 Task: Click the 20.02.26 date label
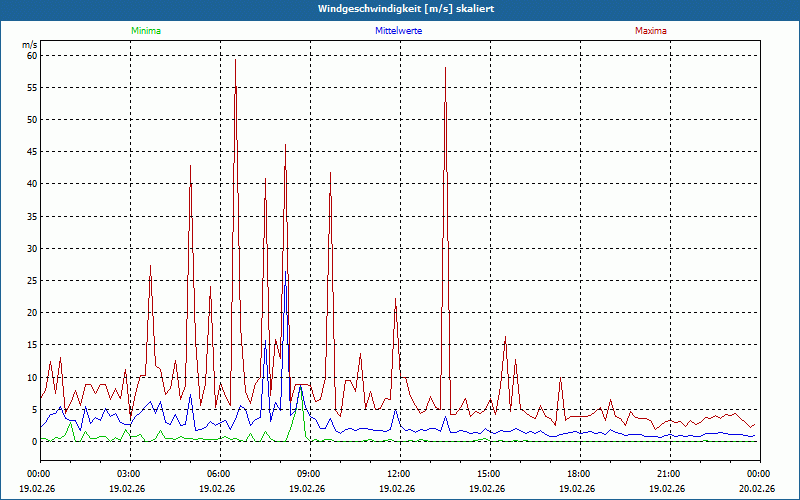[x=757, y=489]
